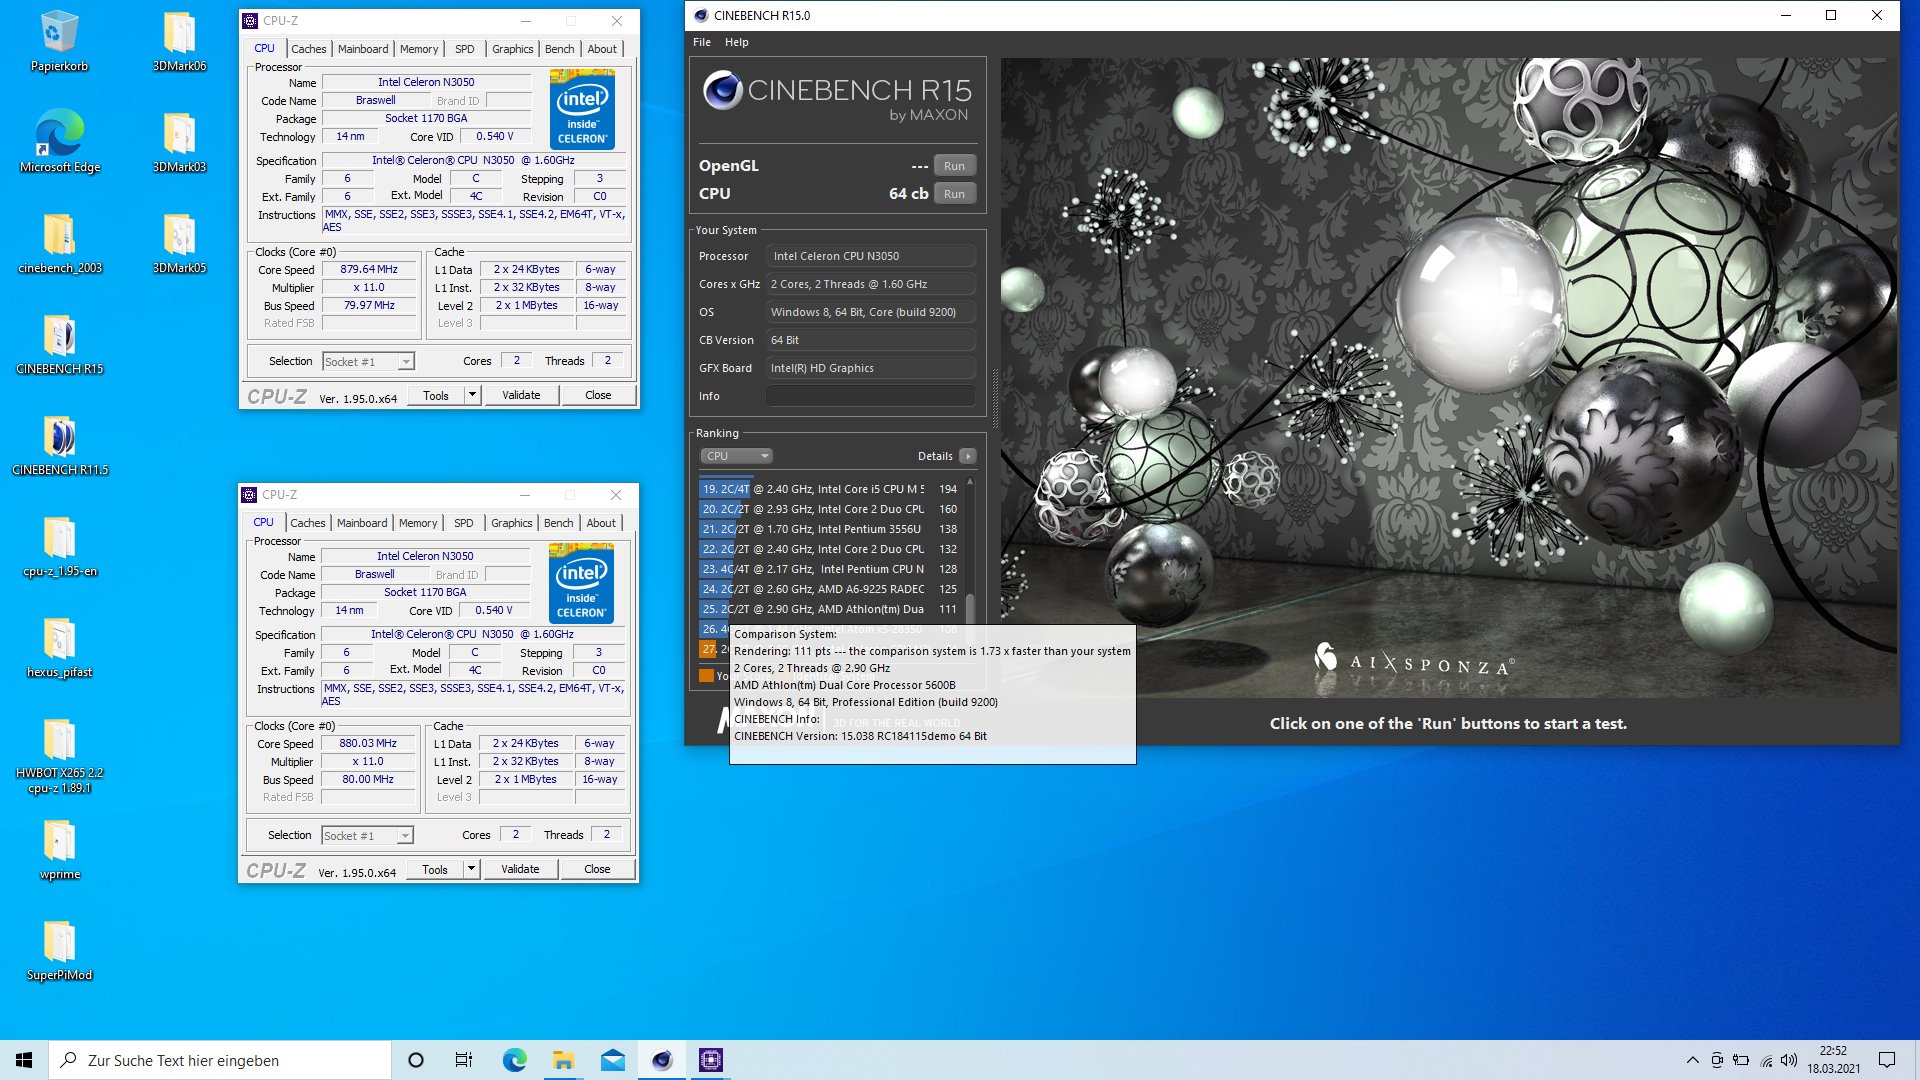Select ranking entry 21 Intel Pentium 3556U
1920x1080 pixels.
830,529
